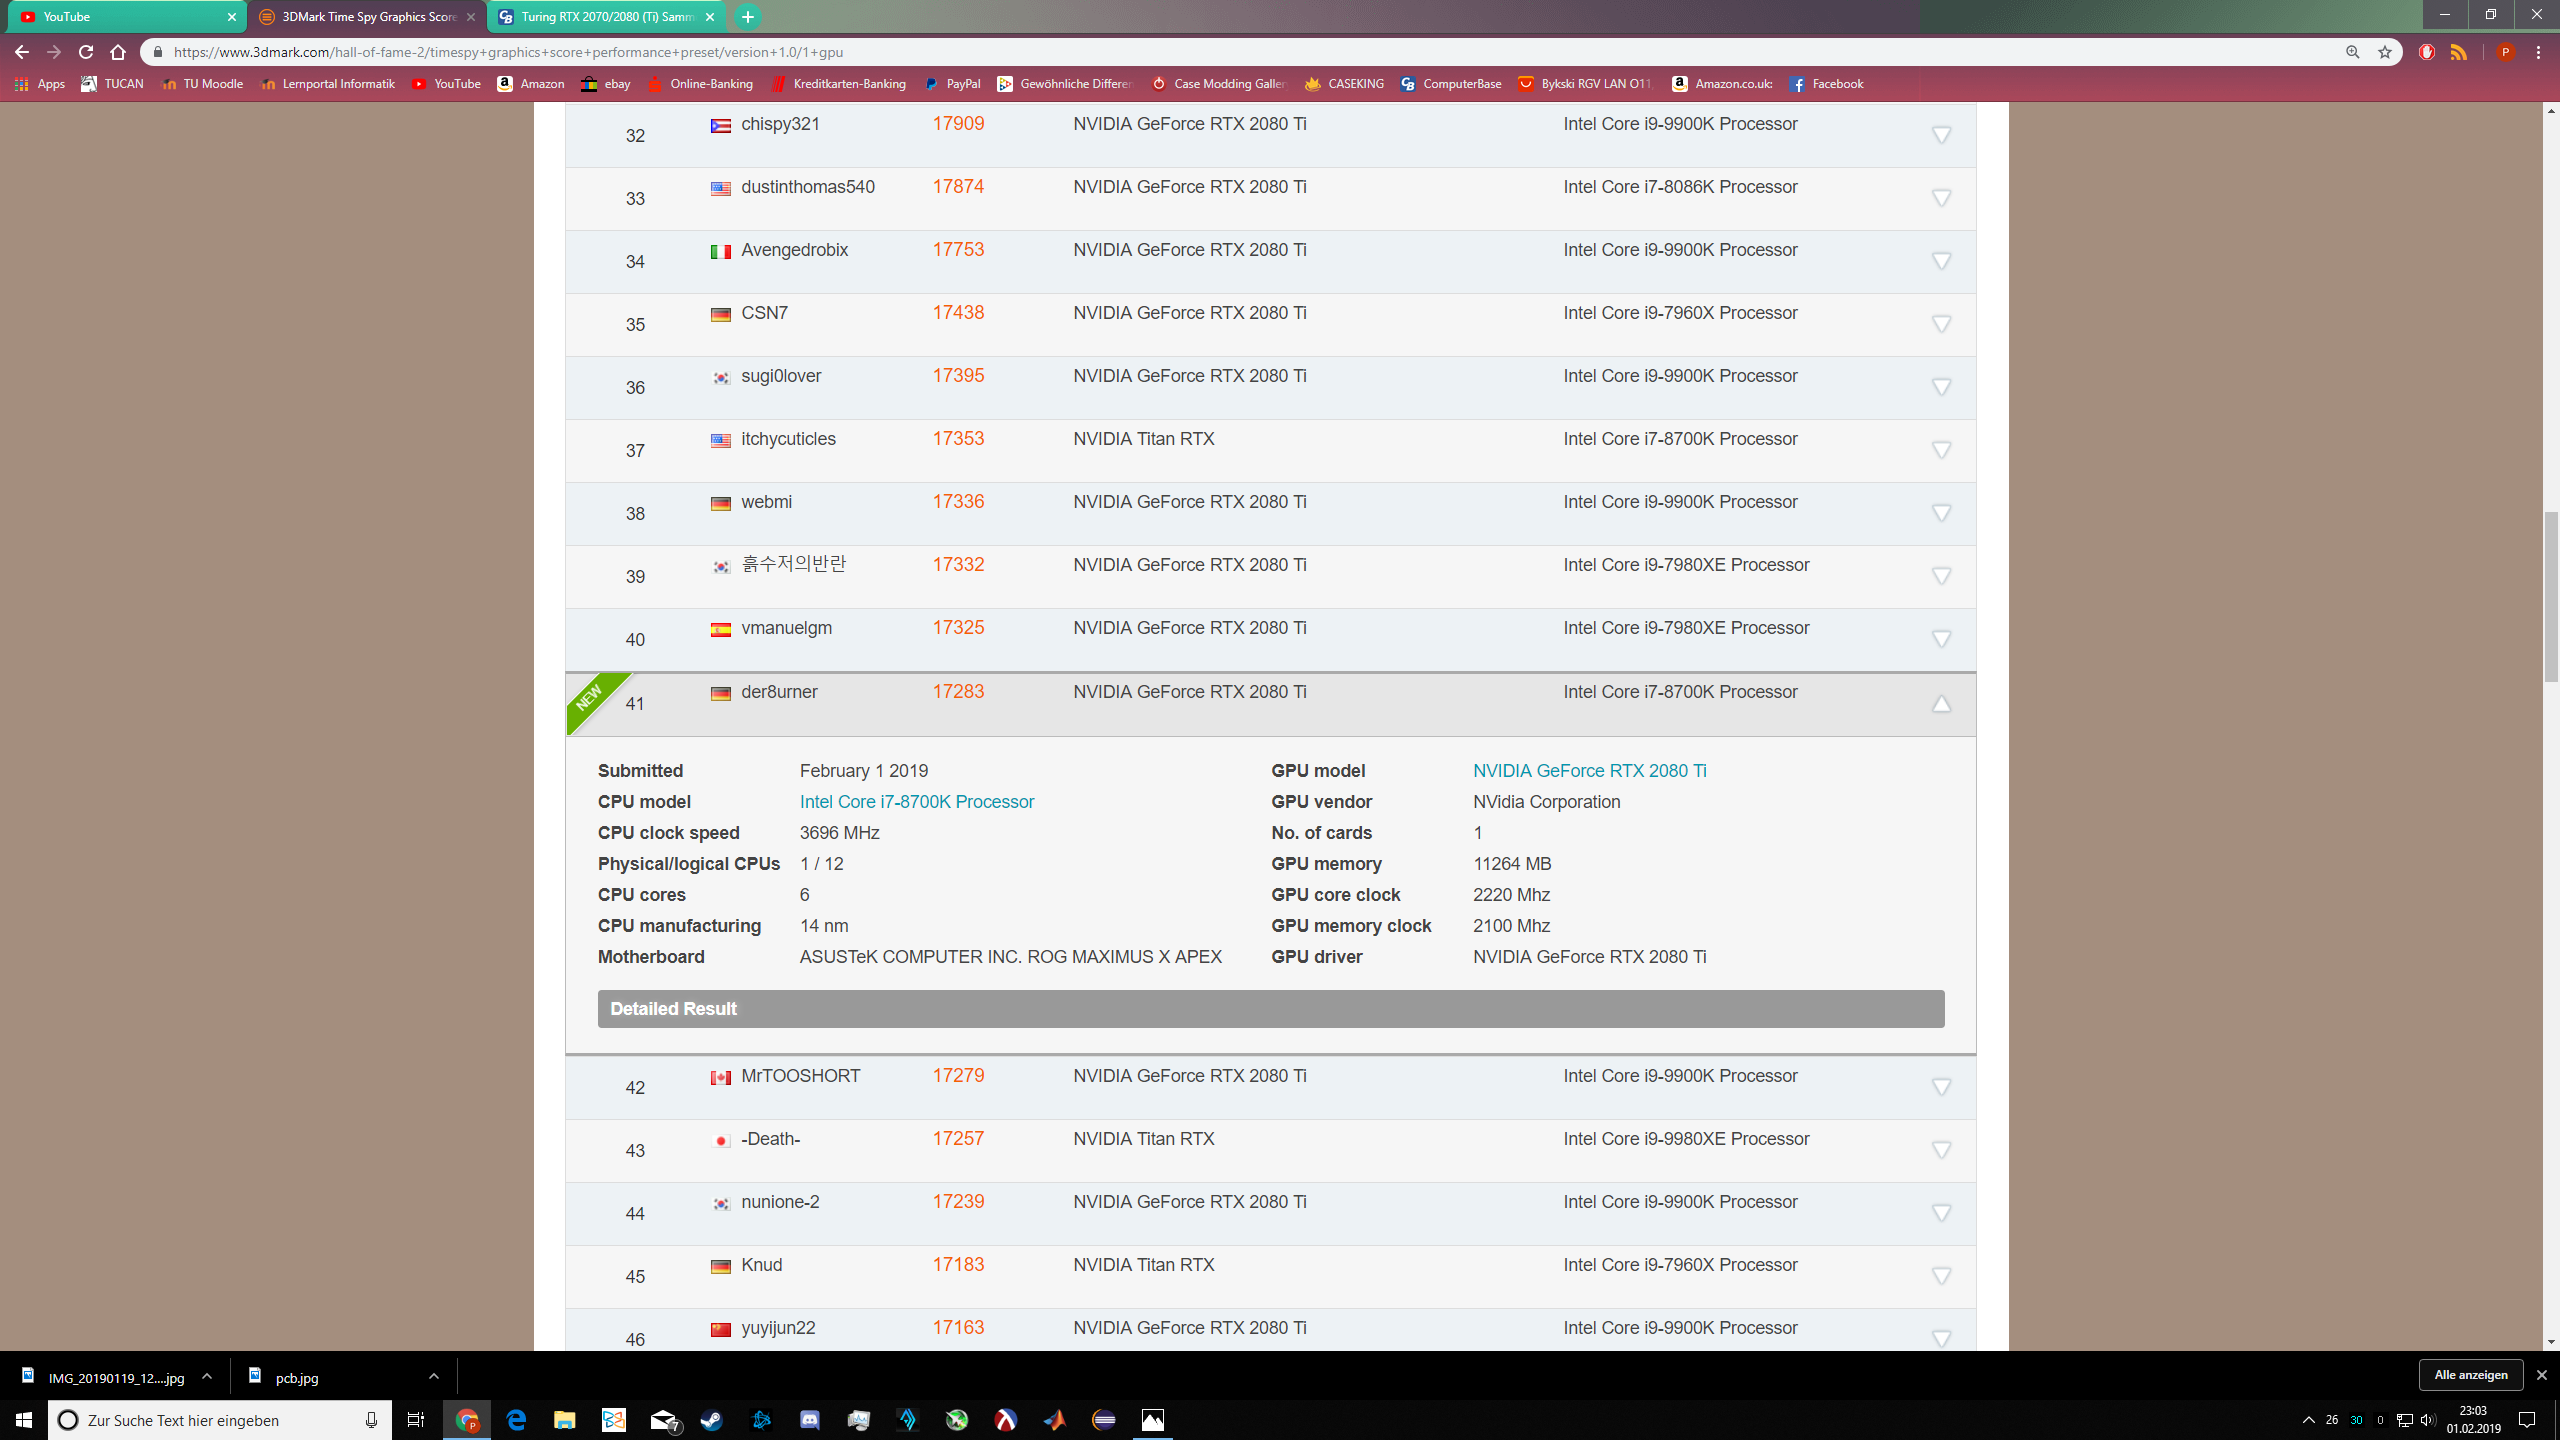The image size is (2560, 1440).
Task: Open the Intel Core i7-8700K Processor link
Action: [x=916, y=802]
